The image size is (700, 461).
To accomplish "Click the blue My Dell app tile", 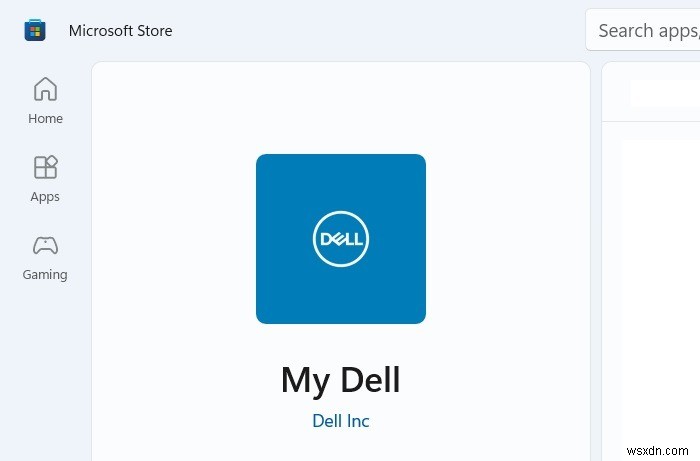I will 341,239.
